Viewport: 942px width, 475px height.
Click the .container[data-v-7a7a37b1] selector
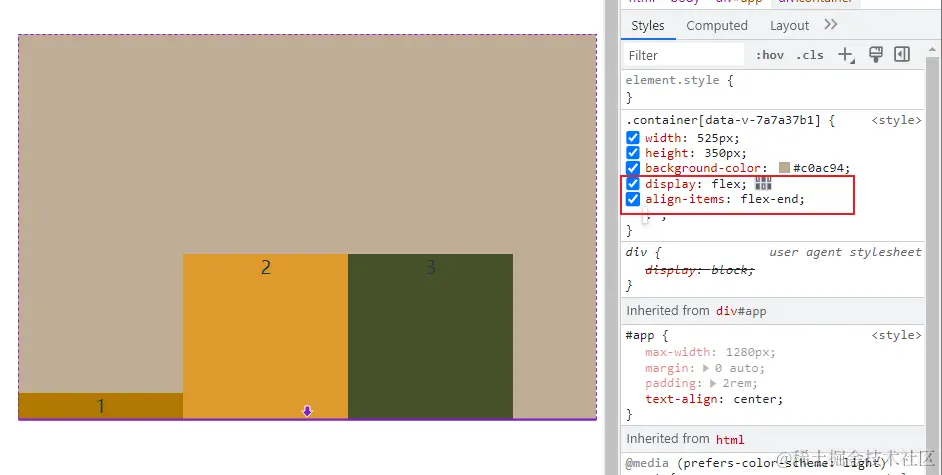[723, 120]
